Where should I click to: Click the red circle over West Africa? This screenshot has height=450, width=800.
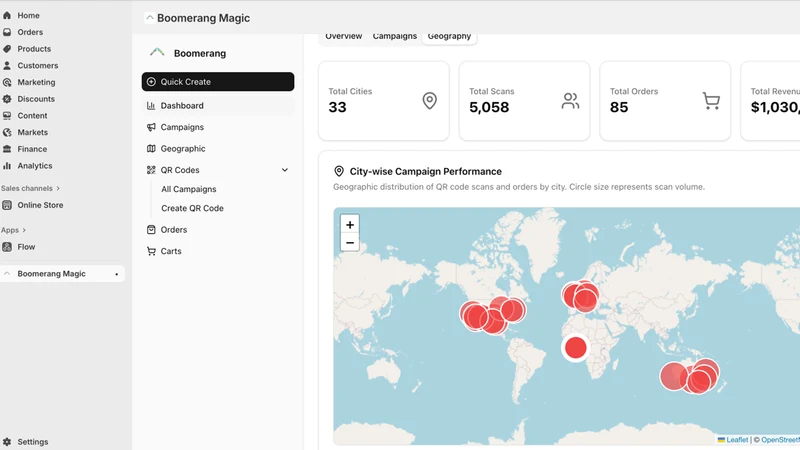576,348
